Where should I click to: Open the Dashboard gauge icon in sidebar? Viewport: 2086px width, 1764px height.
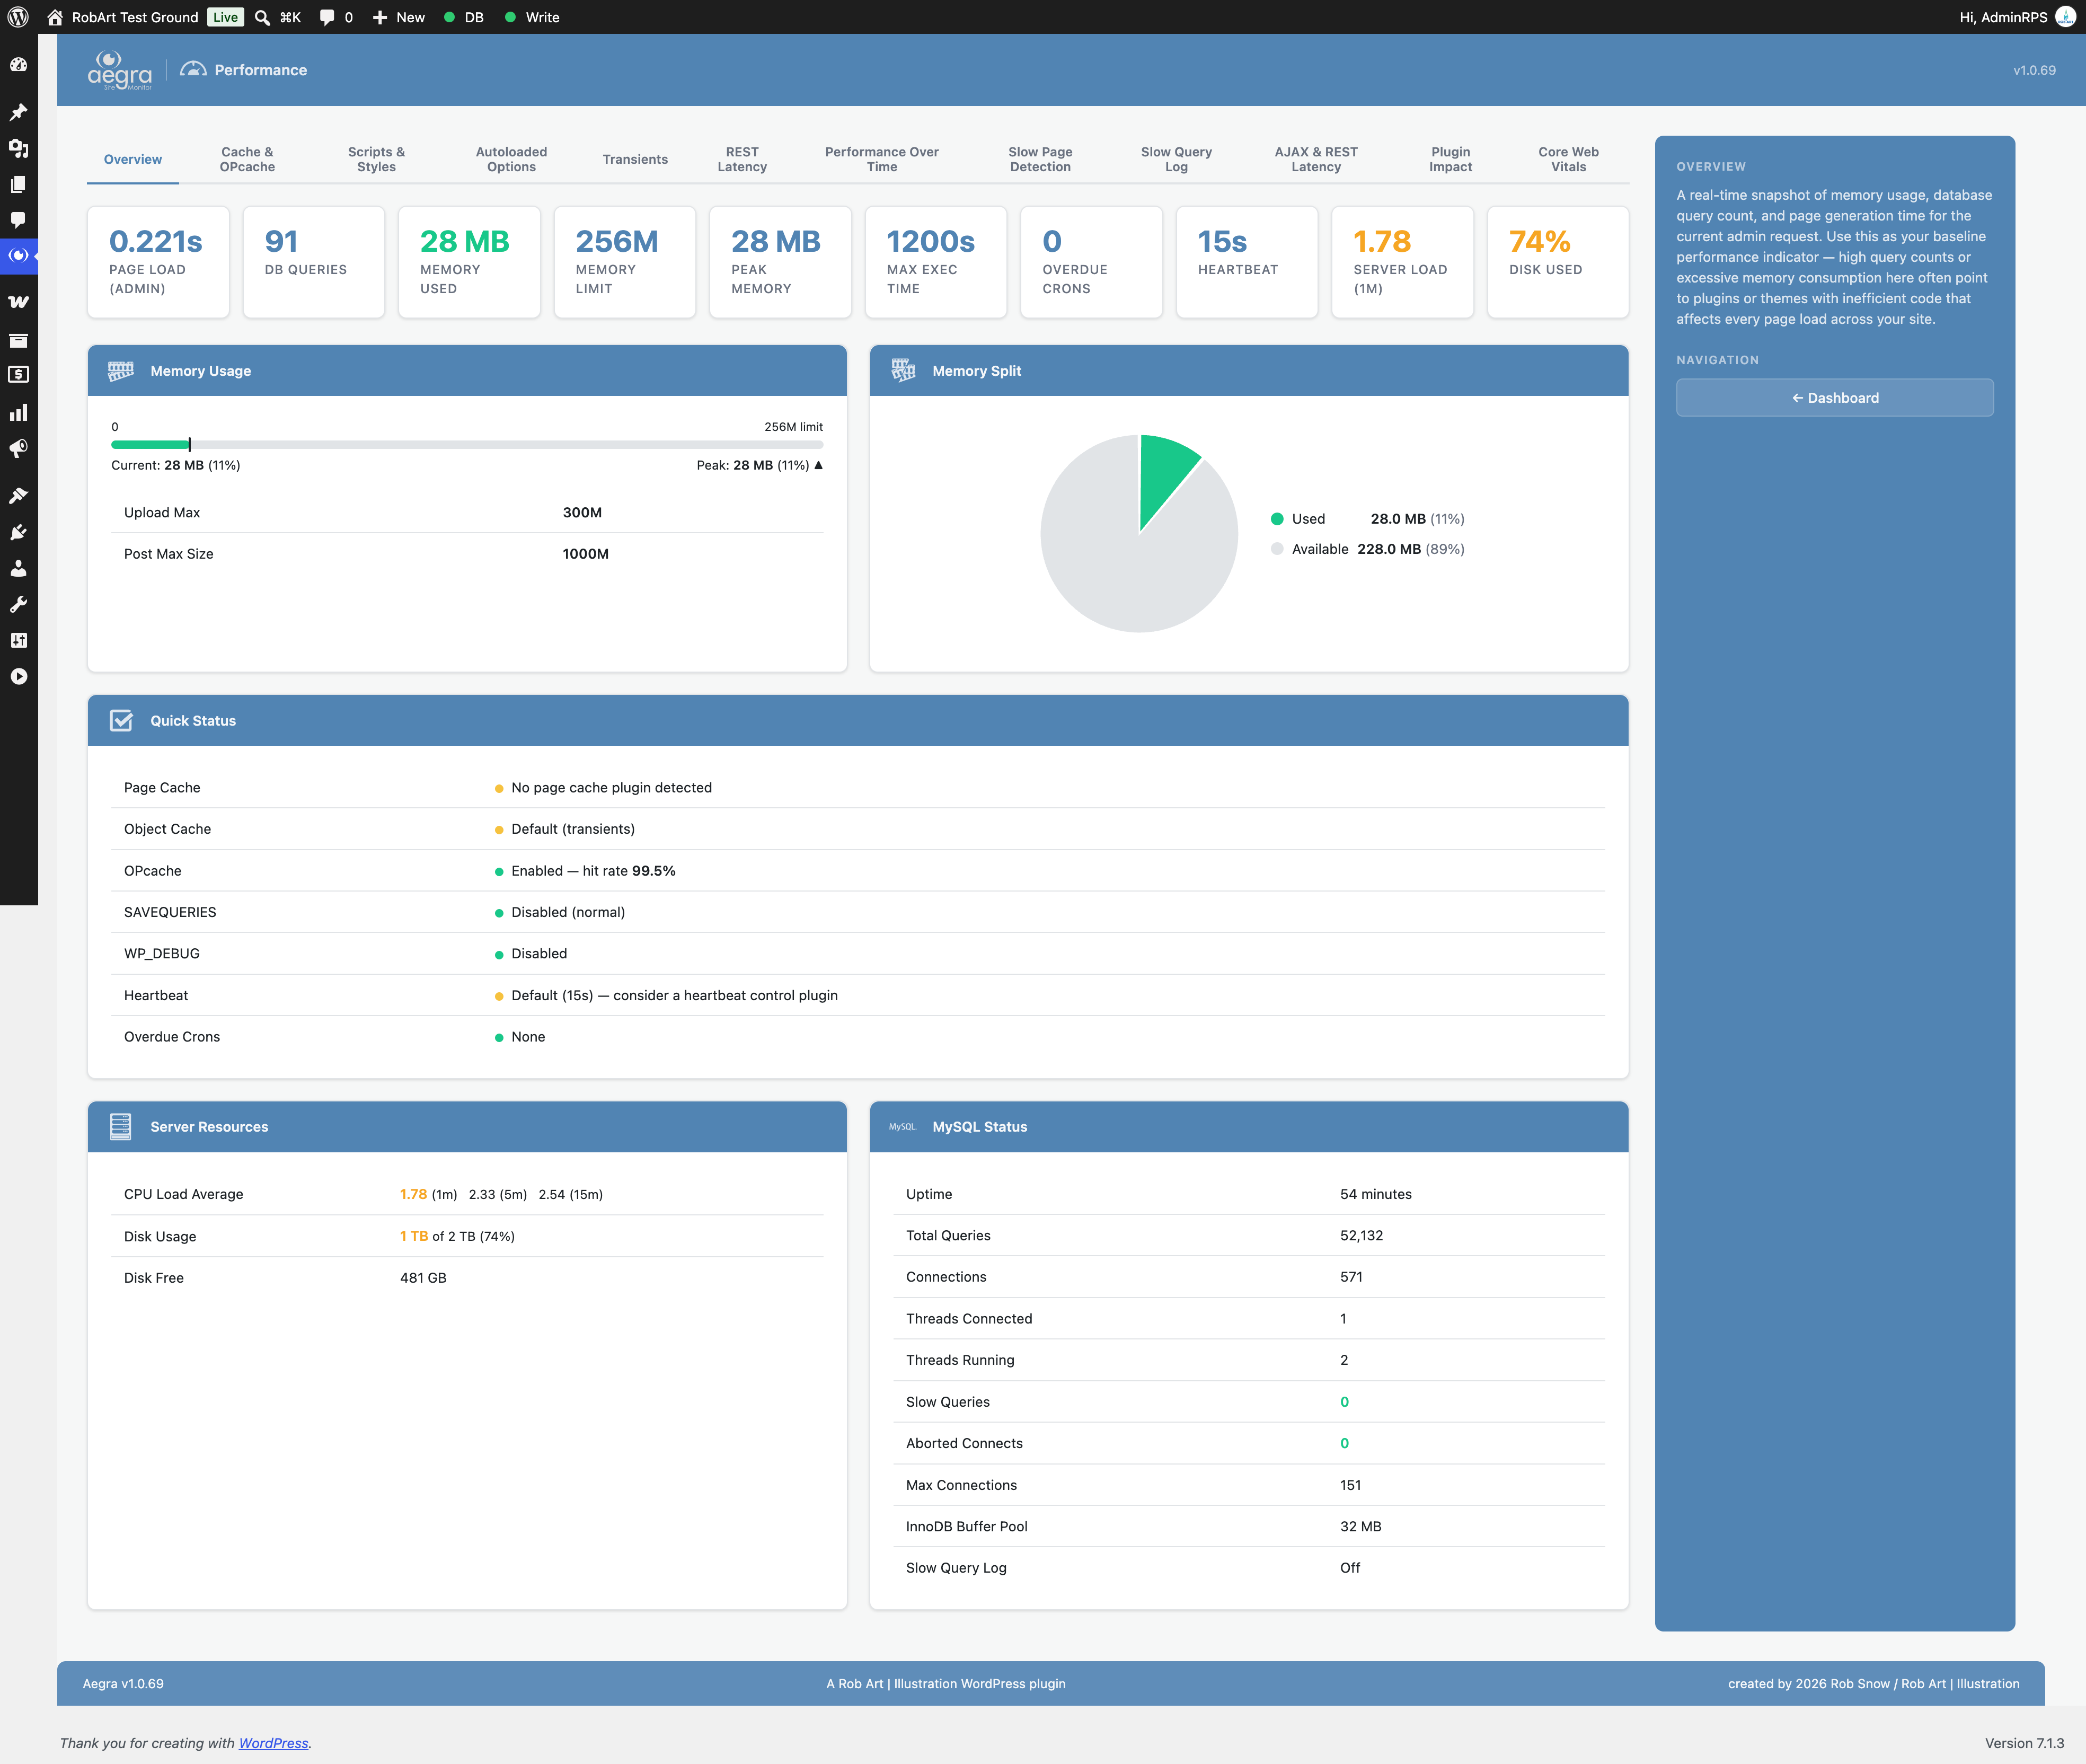[x=18, y=65]
